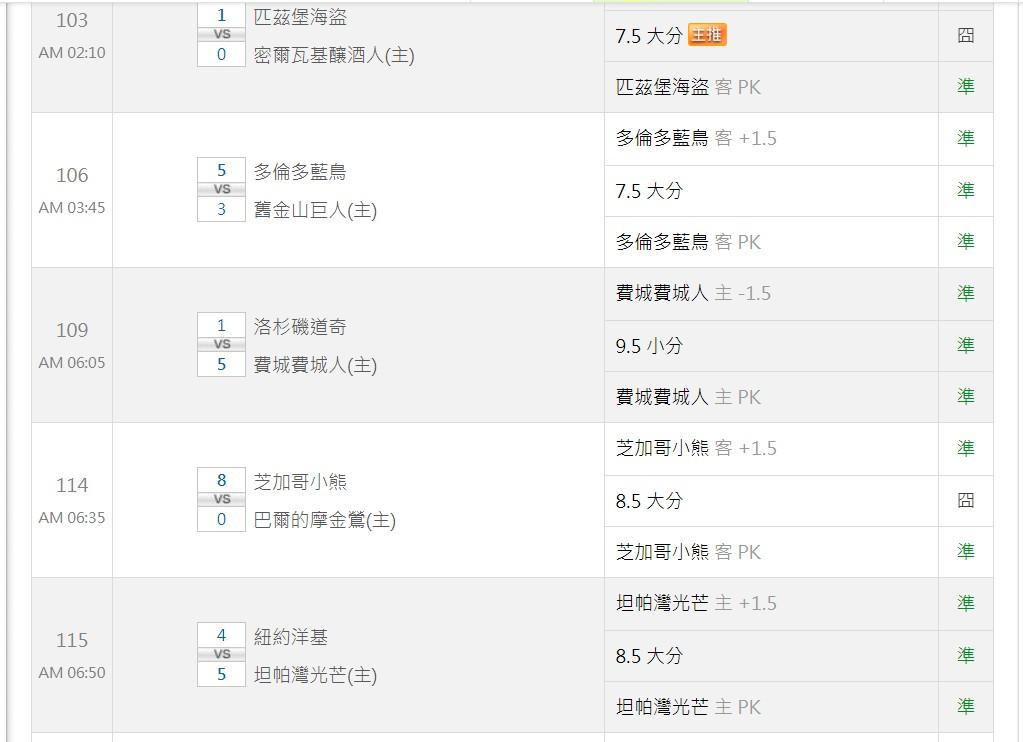The height and width of the screenshot is (742, 1023).
Task: Select the 多倫多藍鳥 客 +1.5 prediction
Action: [x=696, y=138]
